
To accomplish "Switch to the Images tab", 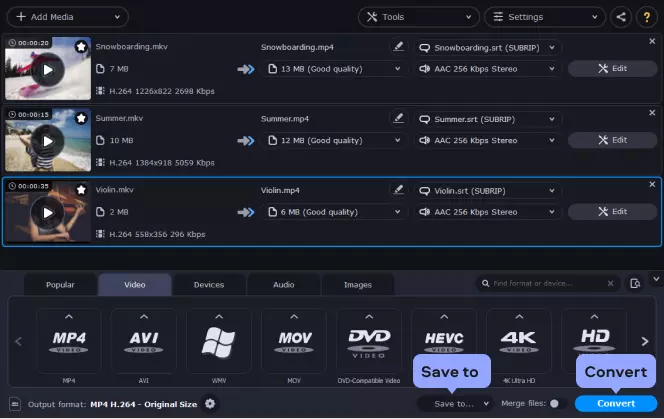I will pyautogui.click(x=358, y=285).
